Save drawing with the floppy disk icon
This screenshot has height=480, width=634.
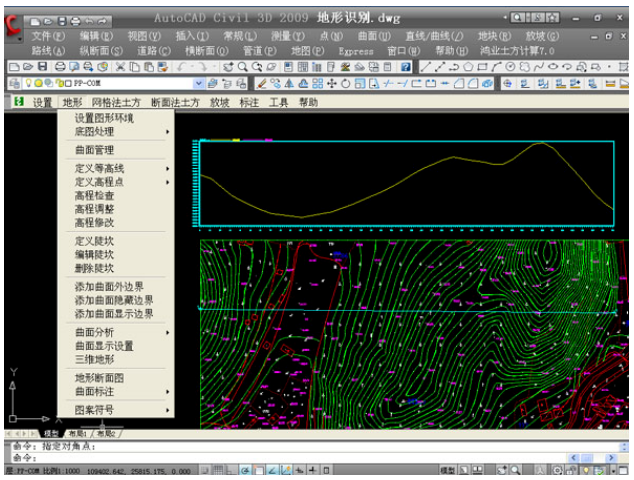[x=42, y=67]
